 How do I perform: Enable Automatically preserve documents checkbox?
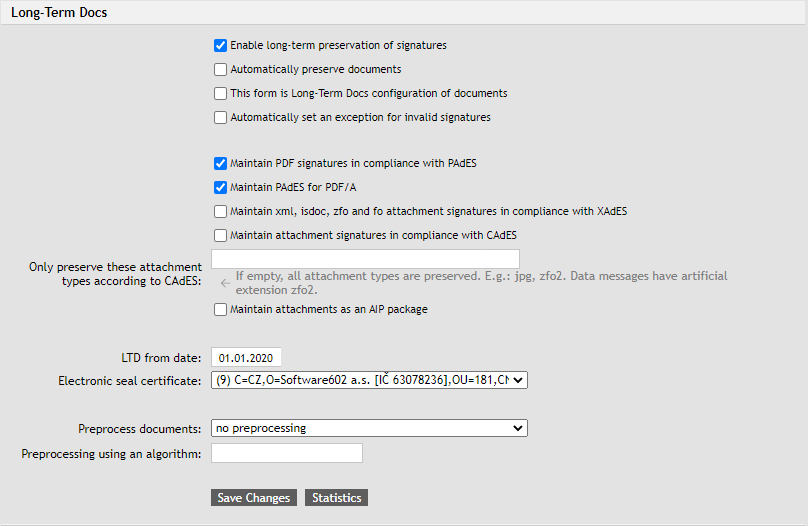[x=220, y=70]
